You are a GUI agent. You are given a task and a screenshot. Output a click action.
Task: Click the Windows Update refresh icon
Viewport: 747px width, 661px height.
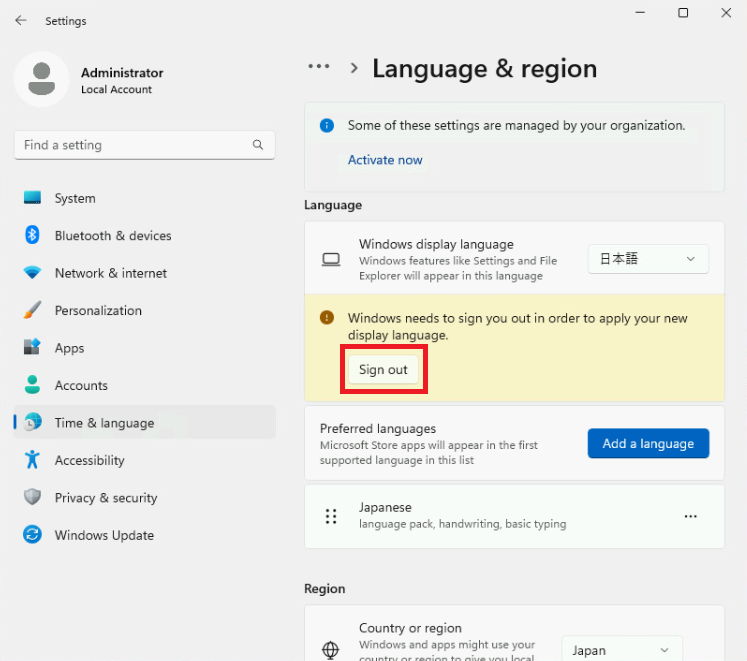(32, 535)
